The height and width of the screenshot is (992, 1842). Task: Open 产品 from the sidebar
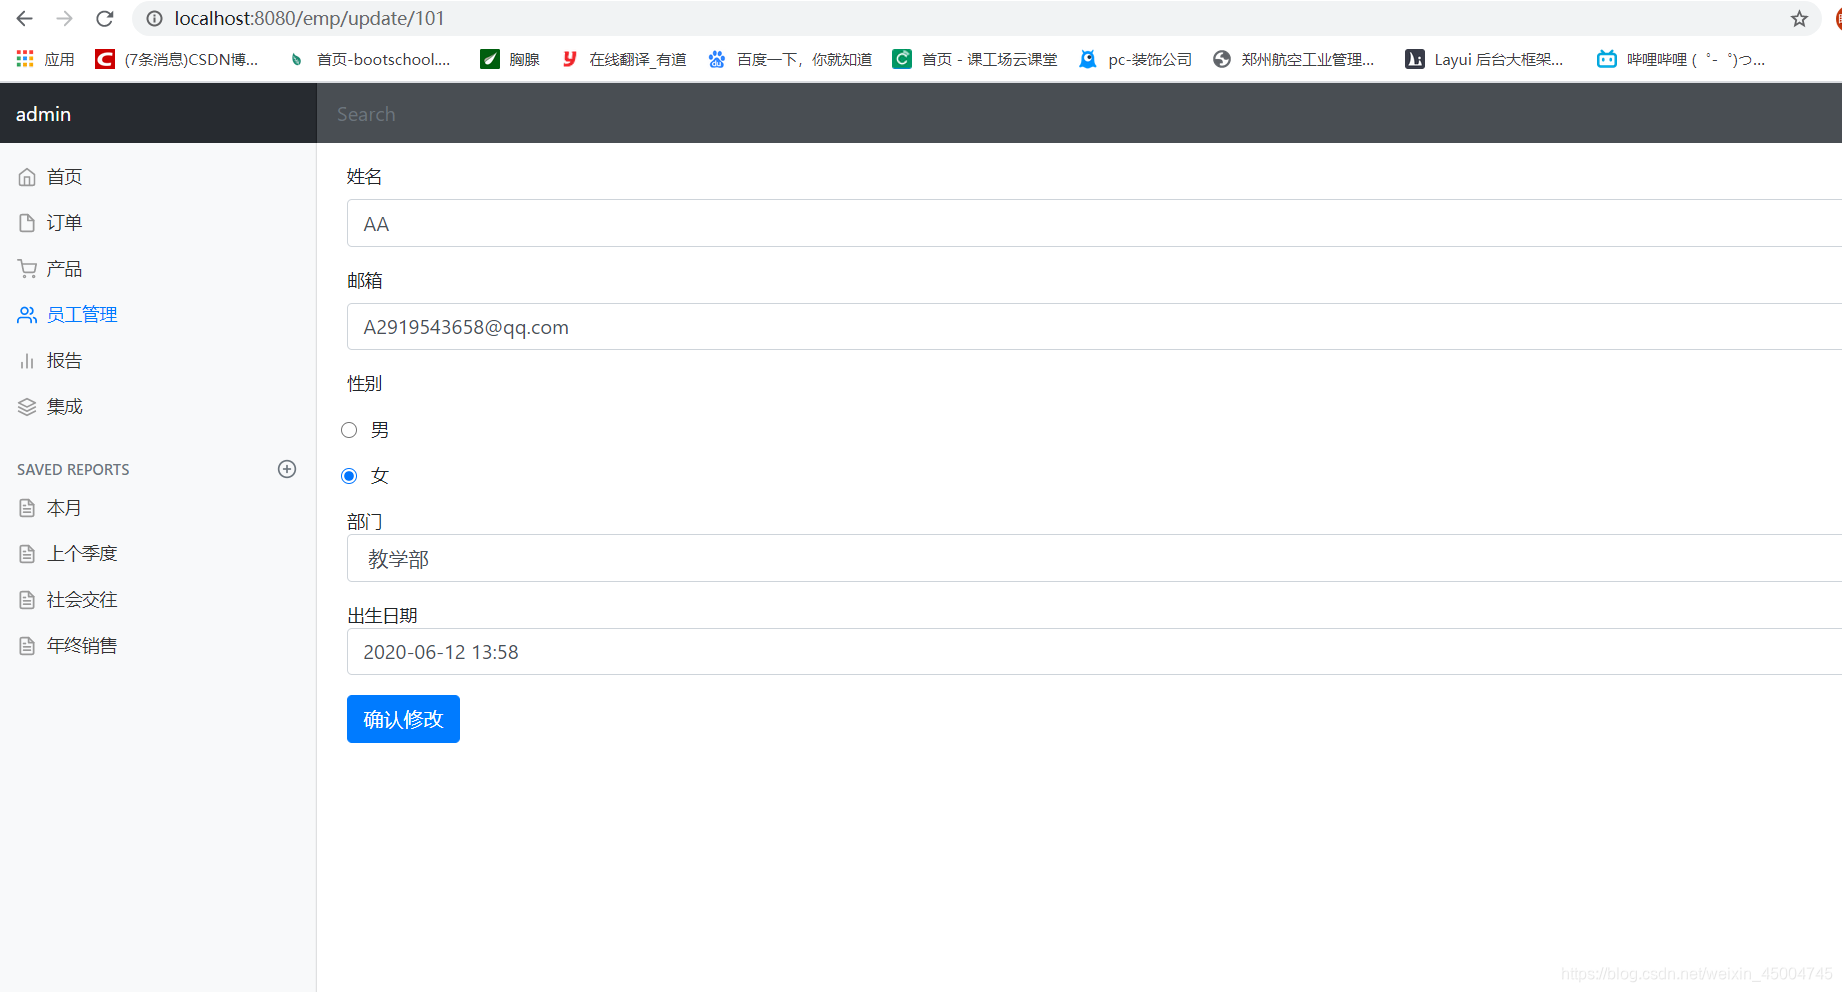64,268
